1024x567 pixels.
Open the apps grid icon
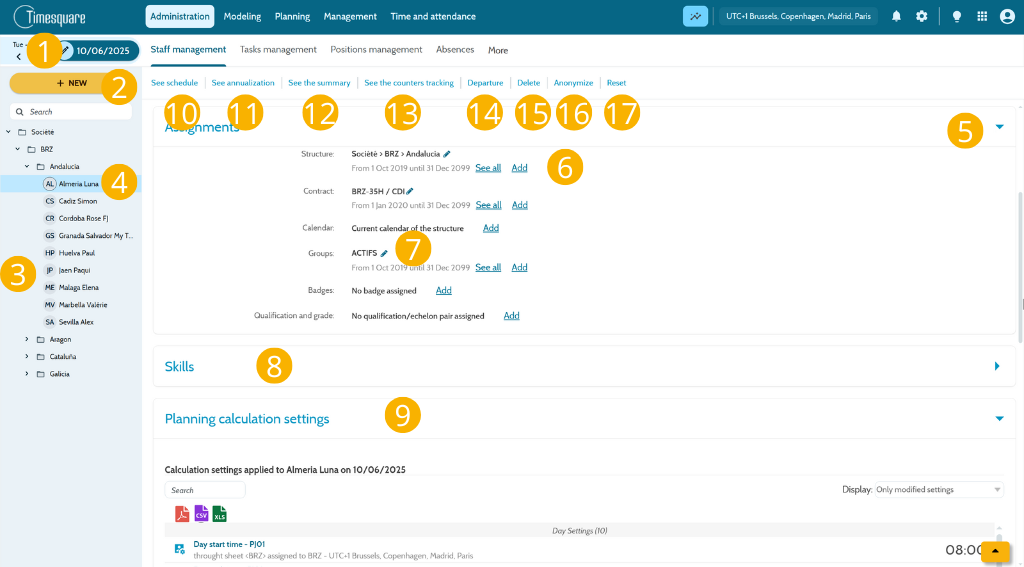click(982, 16)
